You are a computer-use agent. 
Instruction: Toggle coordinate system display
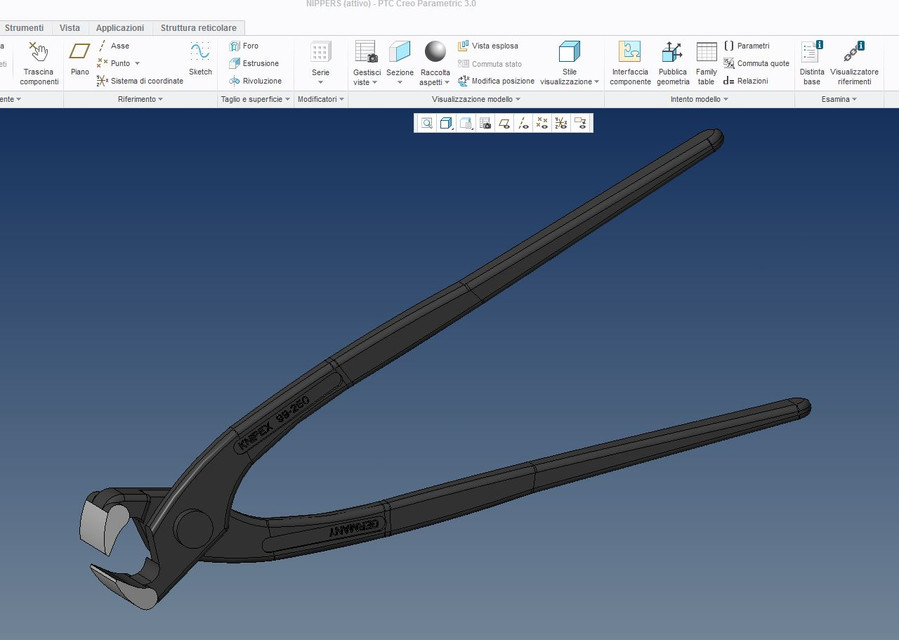coord(560,123)
